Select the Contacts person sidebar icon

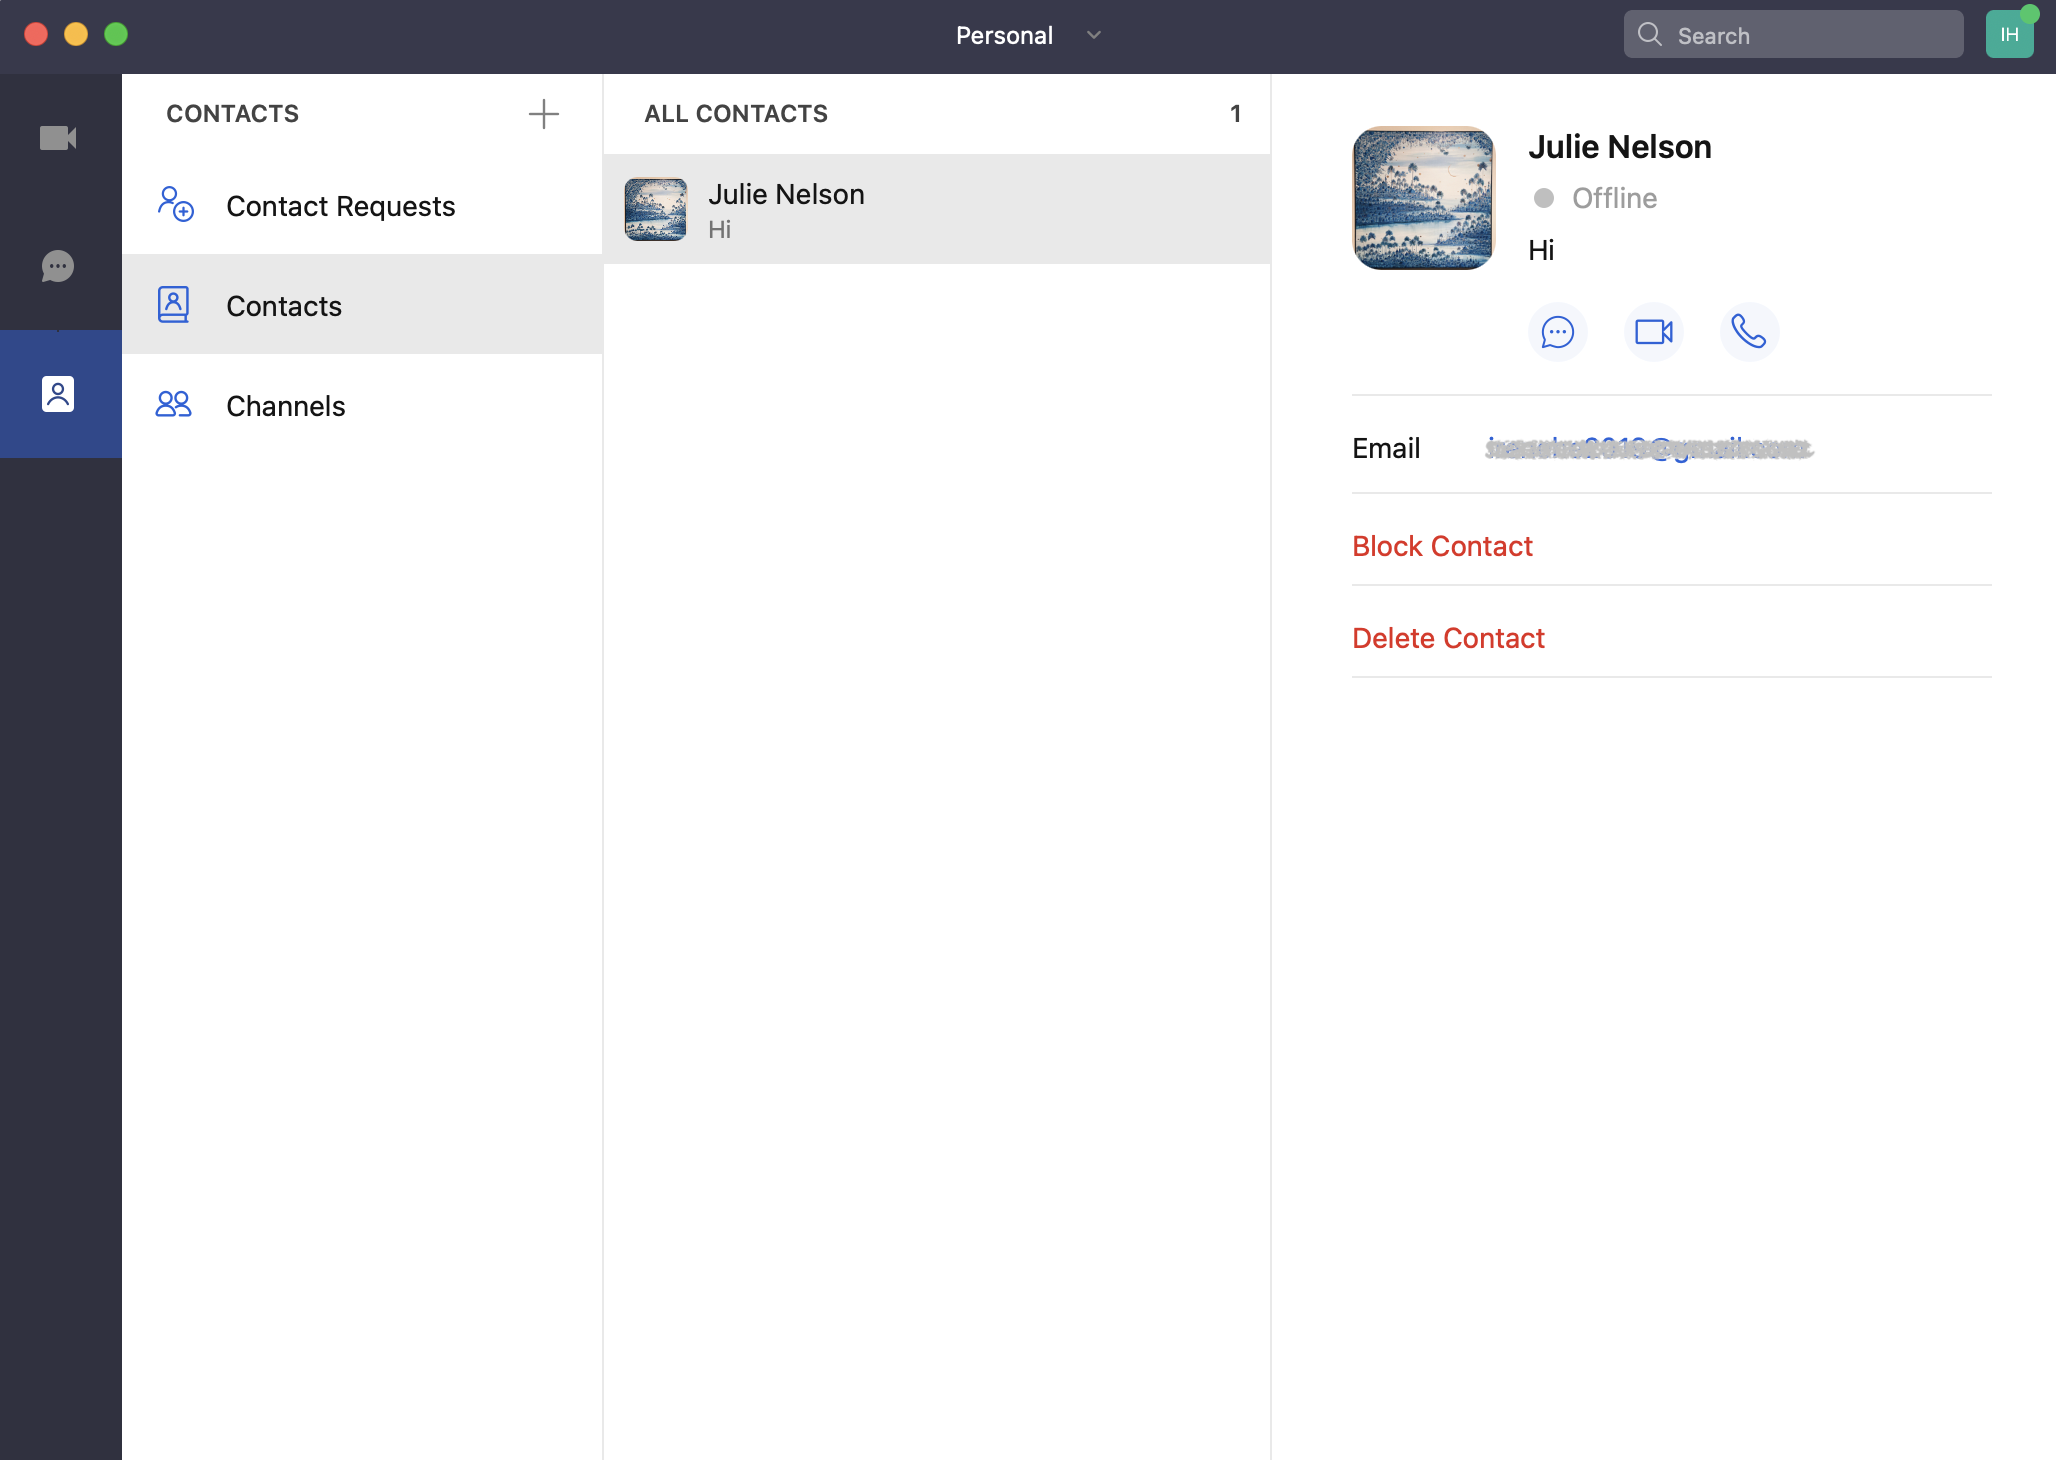pyautogui.click(x=58, y=394)
